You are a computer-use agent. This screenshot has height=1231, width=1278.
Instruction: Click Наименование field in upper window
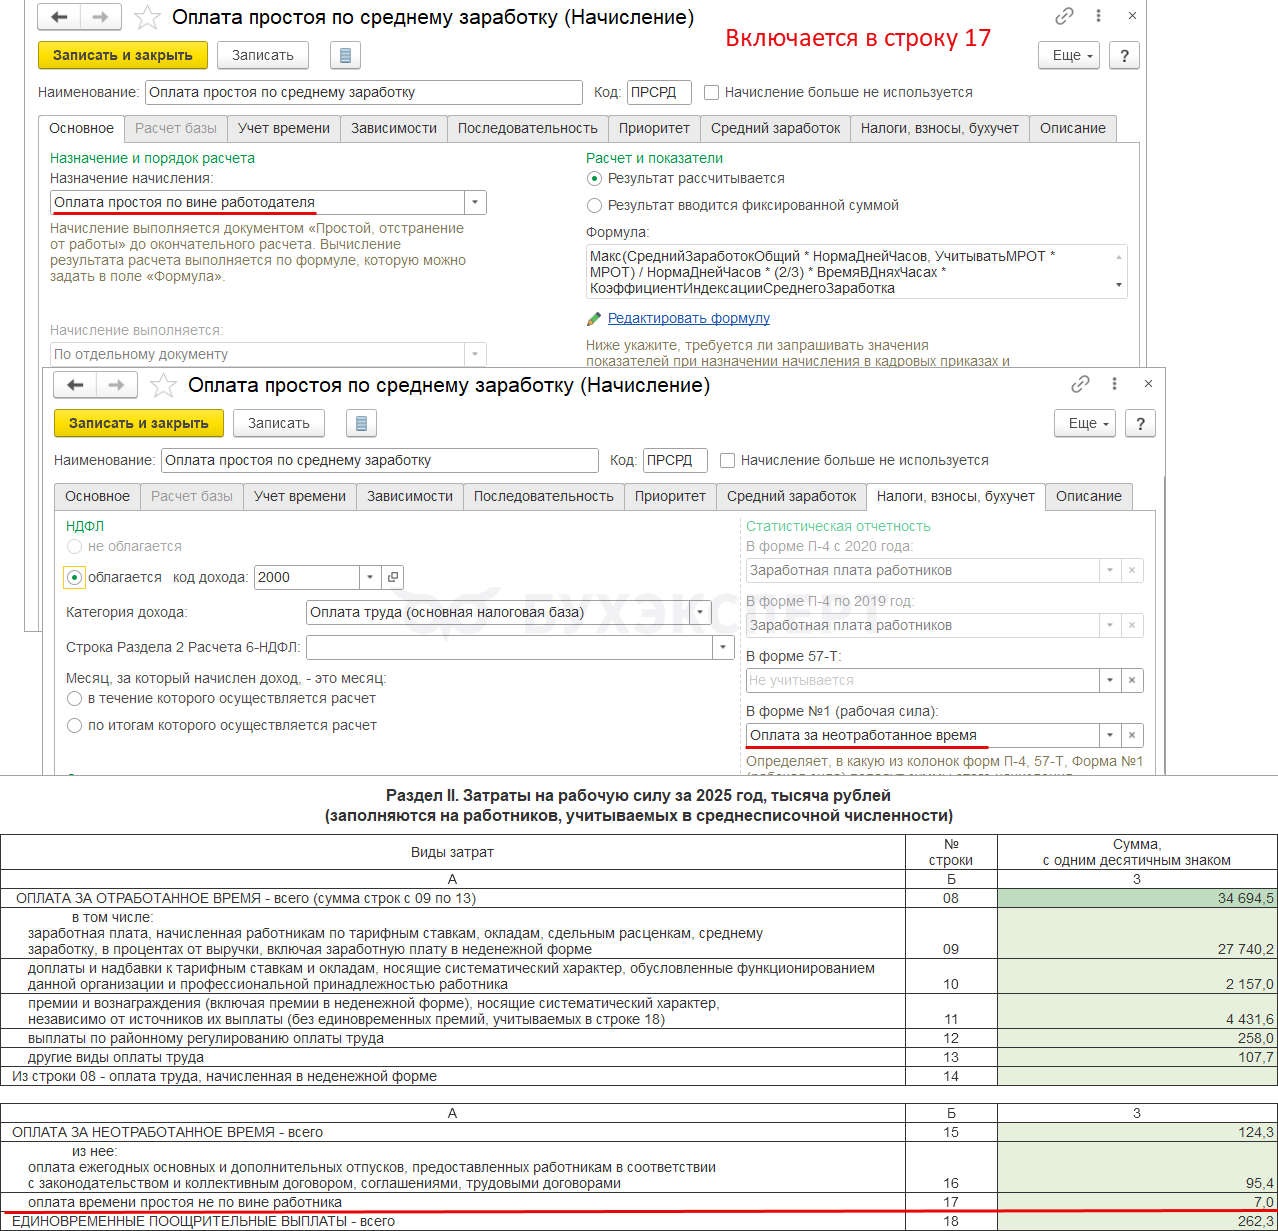[x=364, y=92]
